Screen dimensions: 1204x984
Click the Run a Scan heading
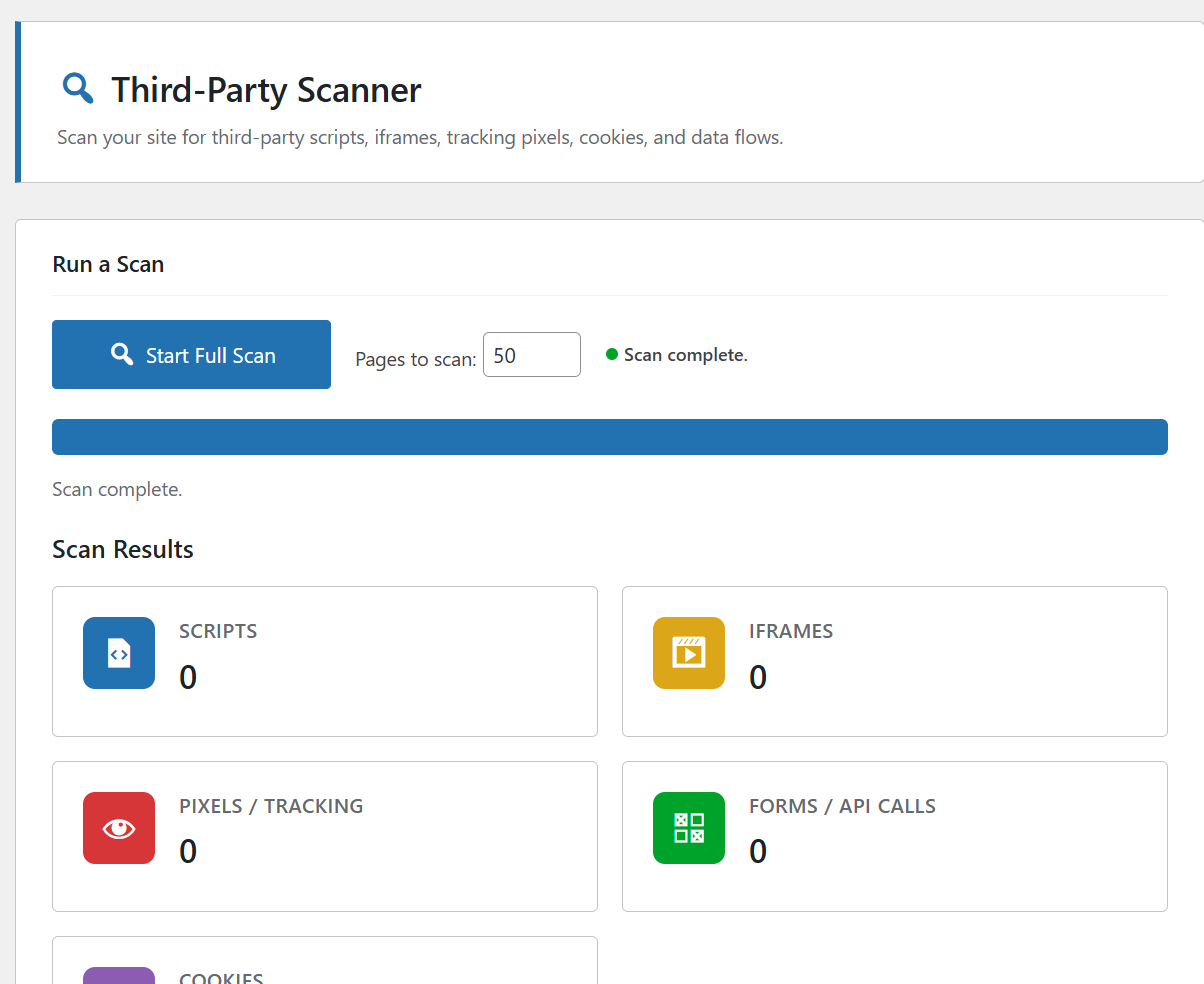108,264
